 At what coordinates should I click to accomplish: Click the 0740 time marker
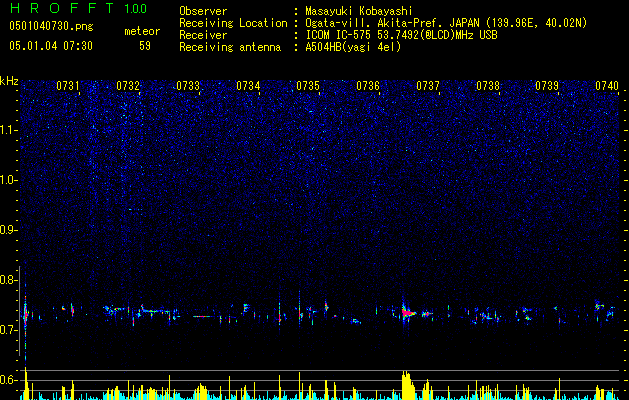point(607,85)
